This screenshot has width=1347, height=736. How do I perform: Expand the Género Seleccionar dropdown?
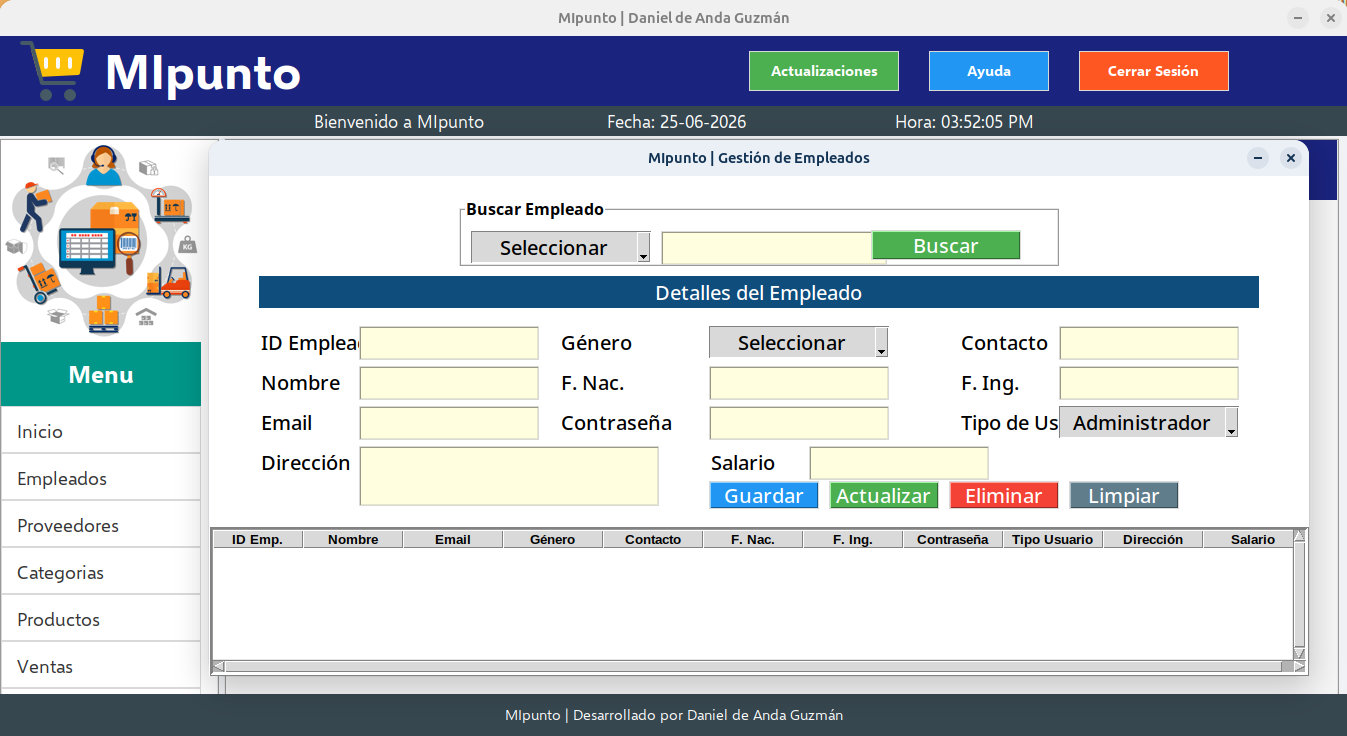click(799, 342)
